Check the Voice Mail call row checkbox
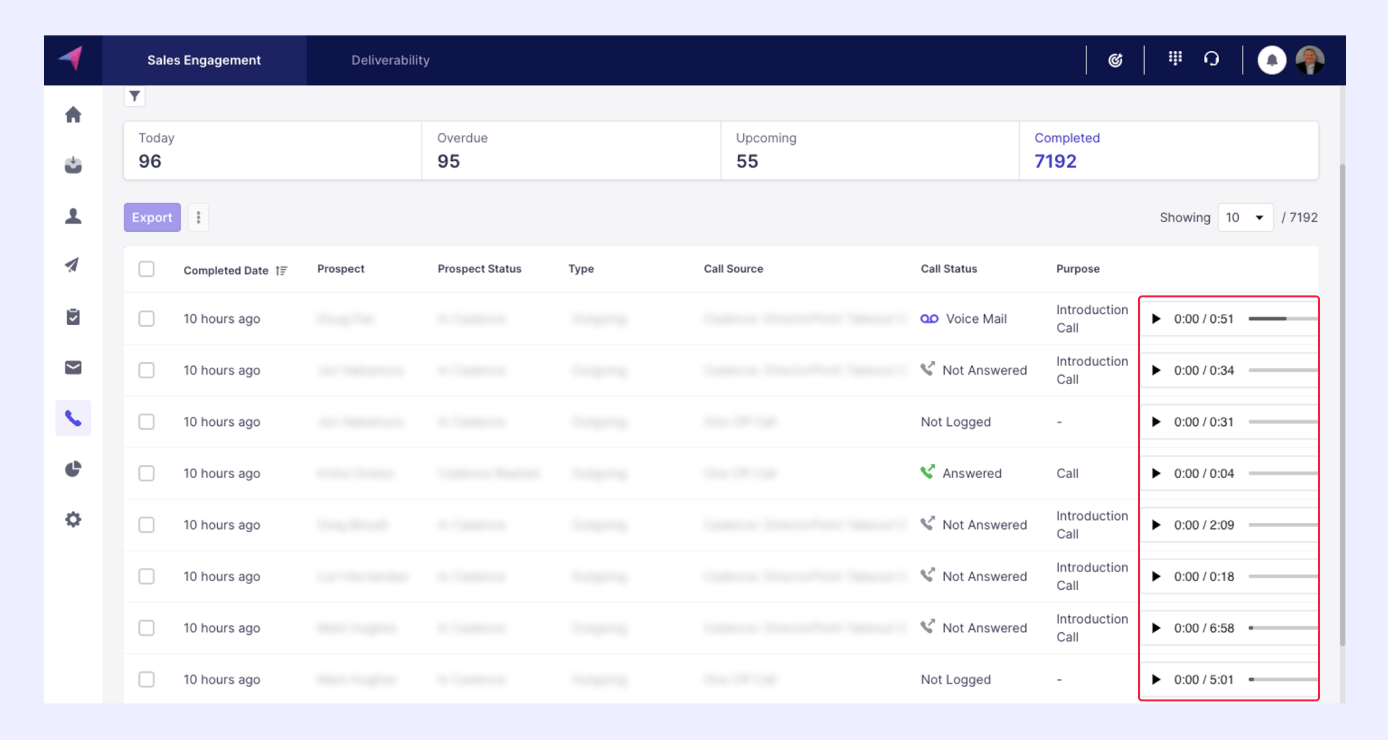 147,319
